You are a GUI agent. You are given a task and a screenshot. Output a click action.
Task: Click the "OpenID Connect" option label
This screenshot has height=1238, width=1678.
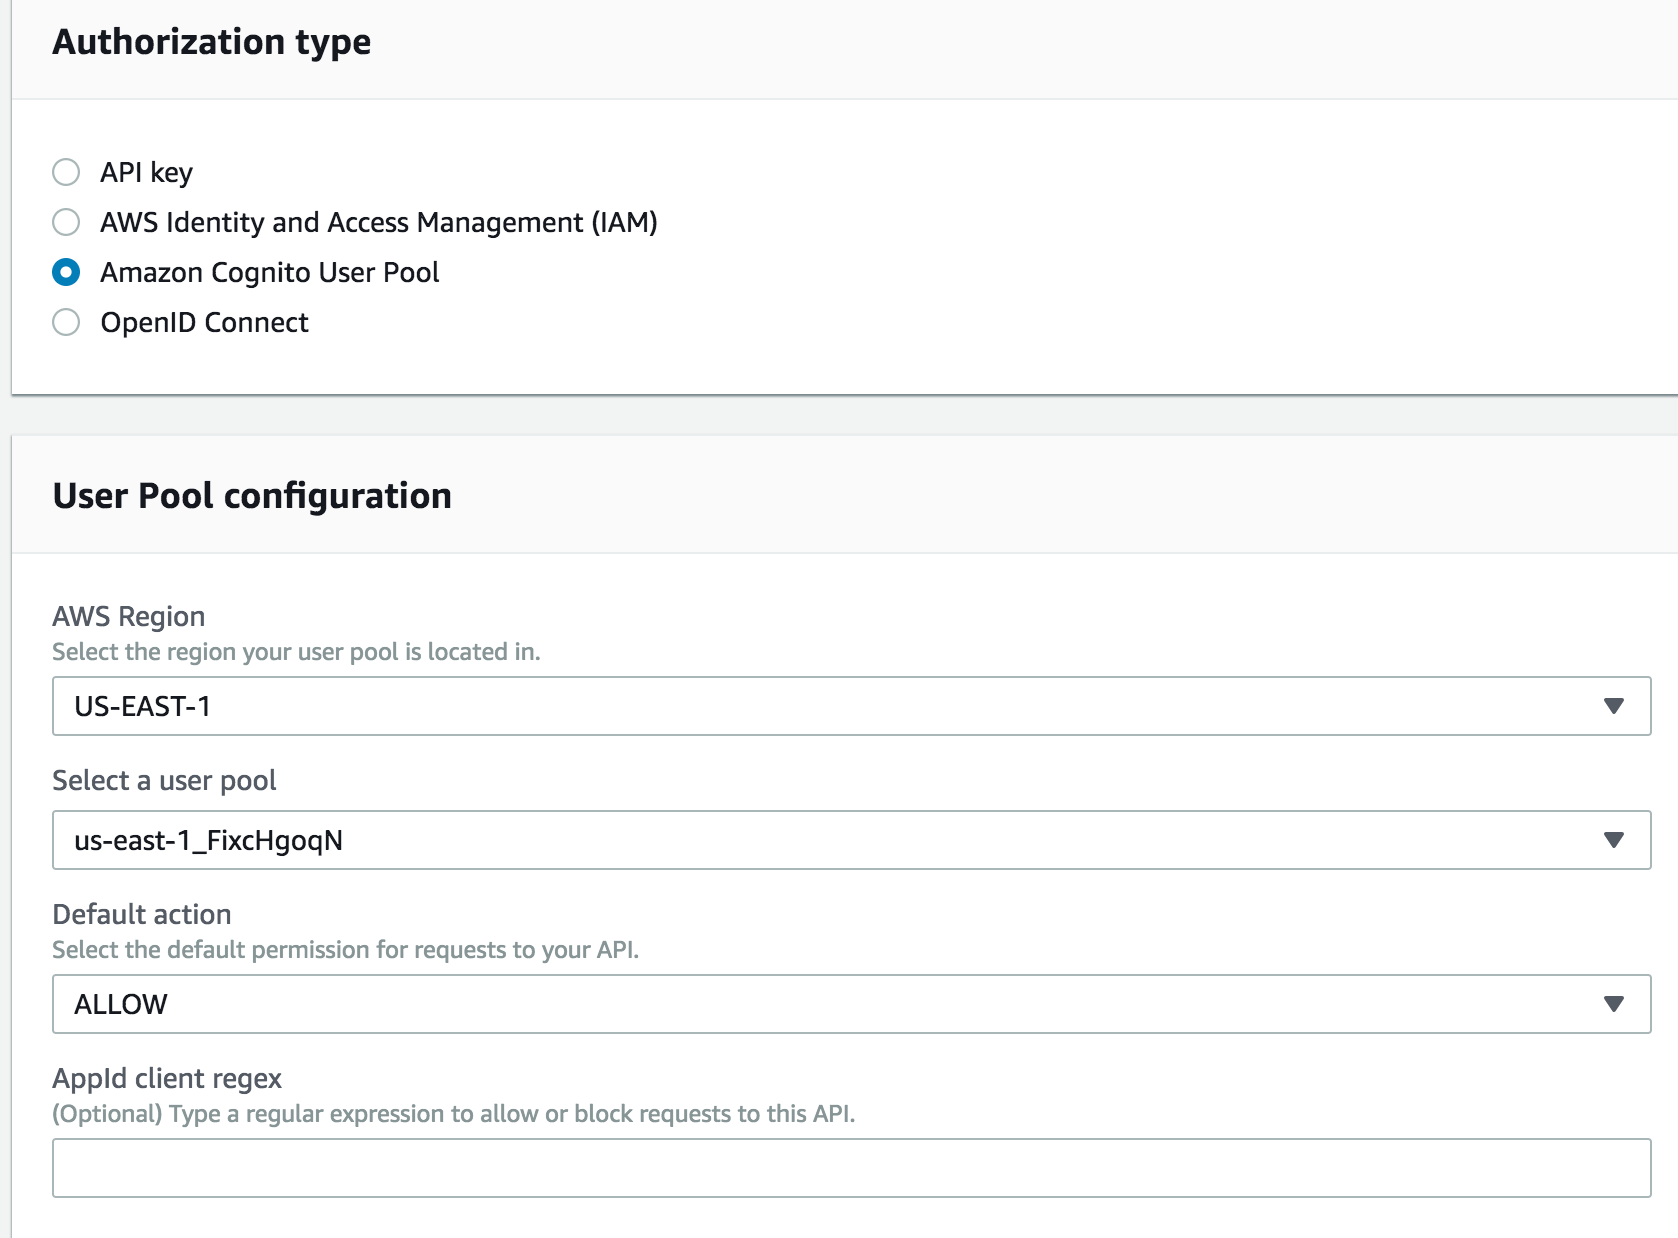(204, 323)
